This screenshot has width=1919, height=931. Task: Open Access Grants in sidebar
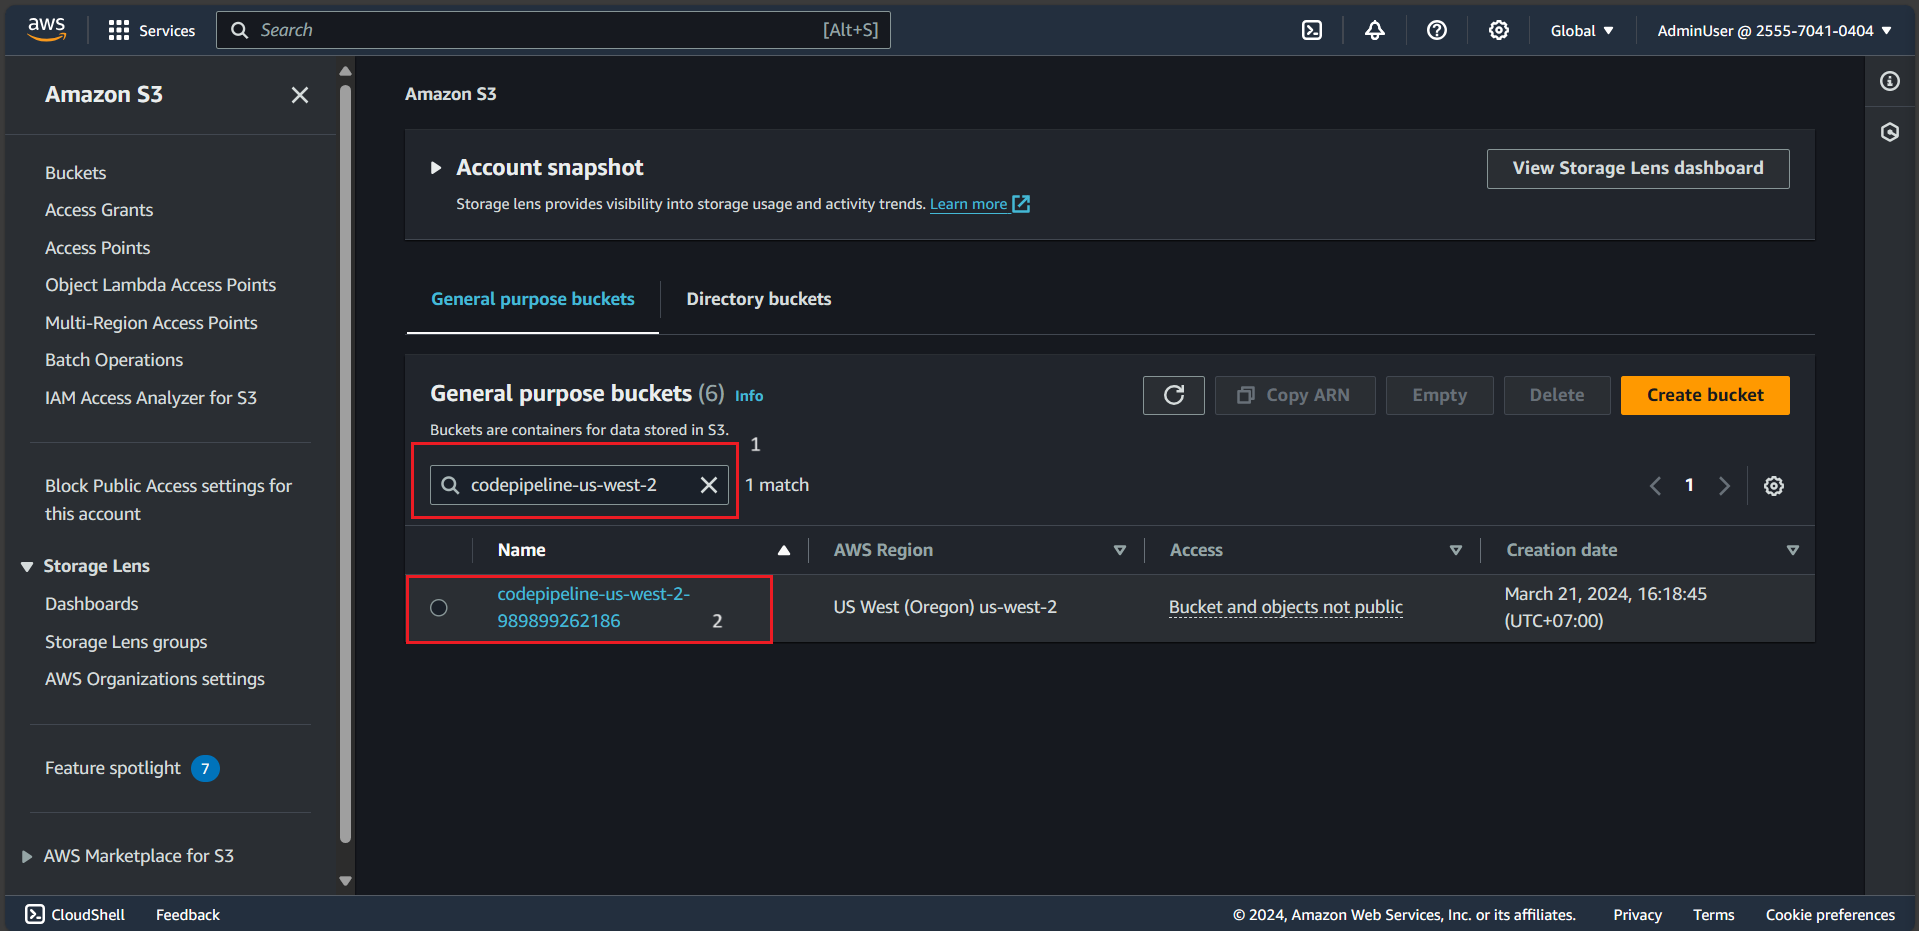click(99, 210)
